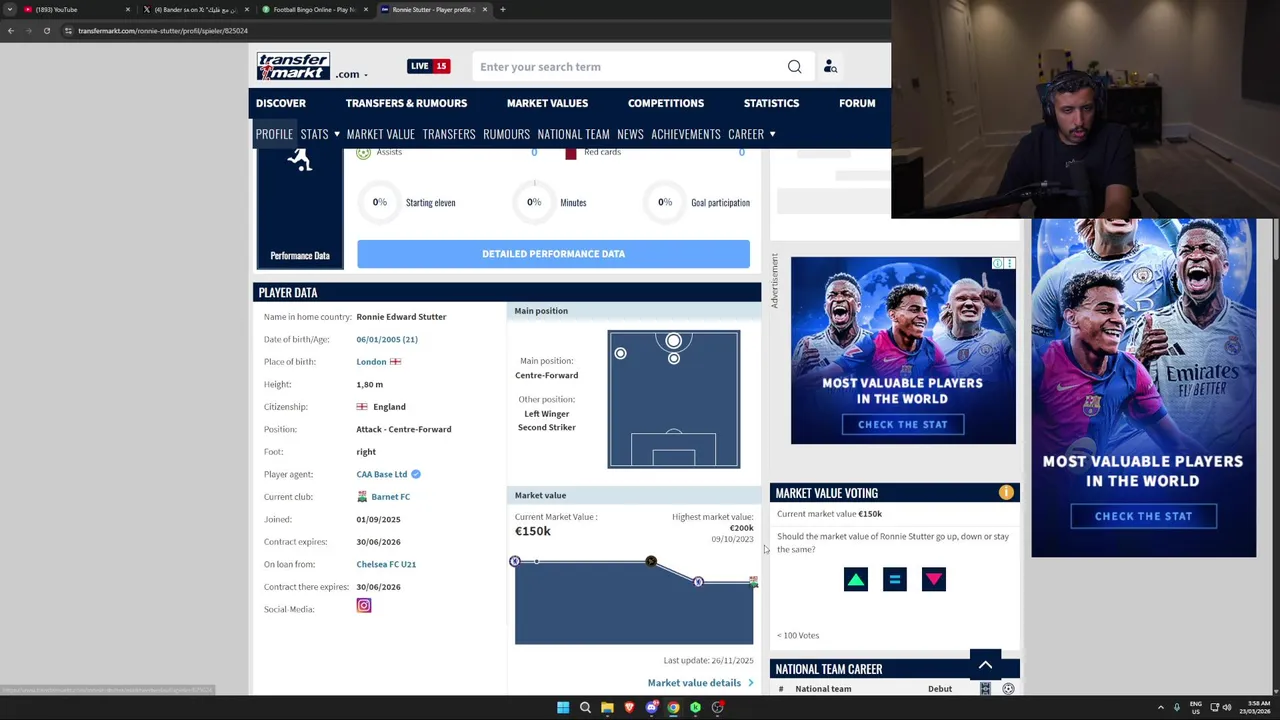1280x720 pixels.
Task: Open the LIVE matches badge
Action: tap(428, 66)
